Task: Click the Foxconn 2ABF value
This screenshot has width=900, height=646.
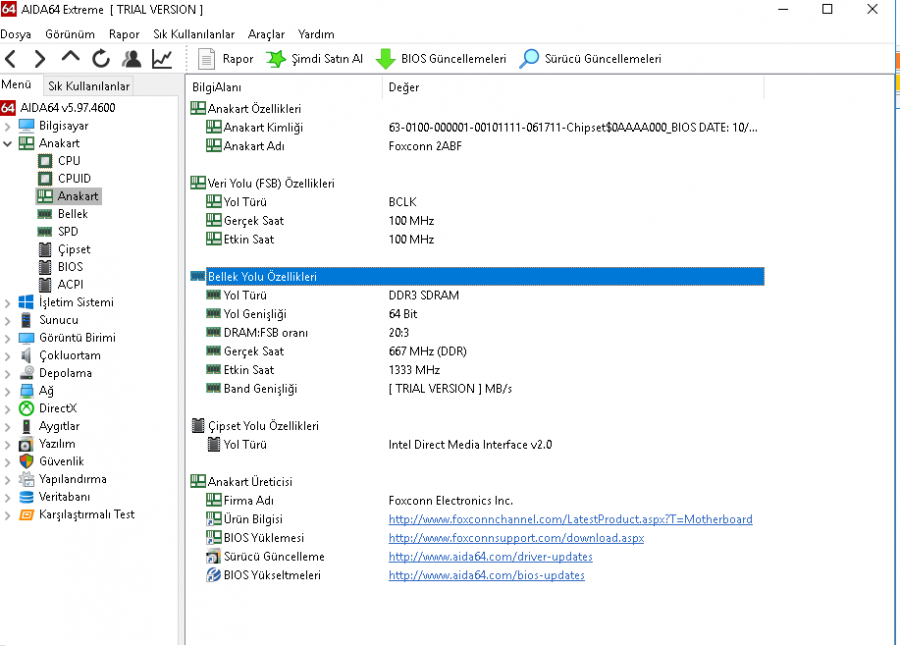Action: [x=425, y=146]
